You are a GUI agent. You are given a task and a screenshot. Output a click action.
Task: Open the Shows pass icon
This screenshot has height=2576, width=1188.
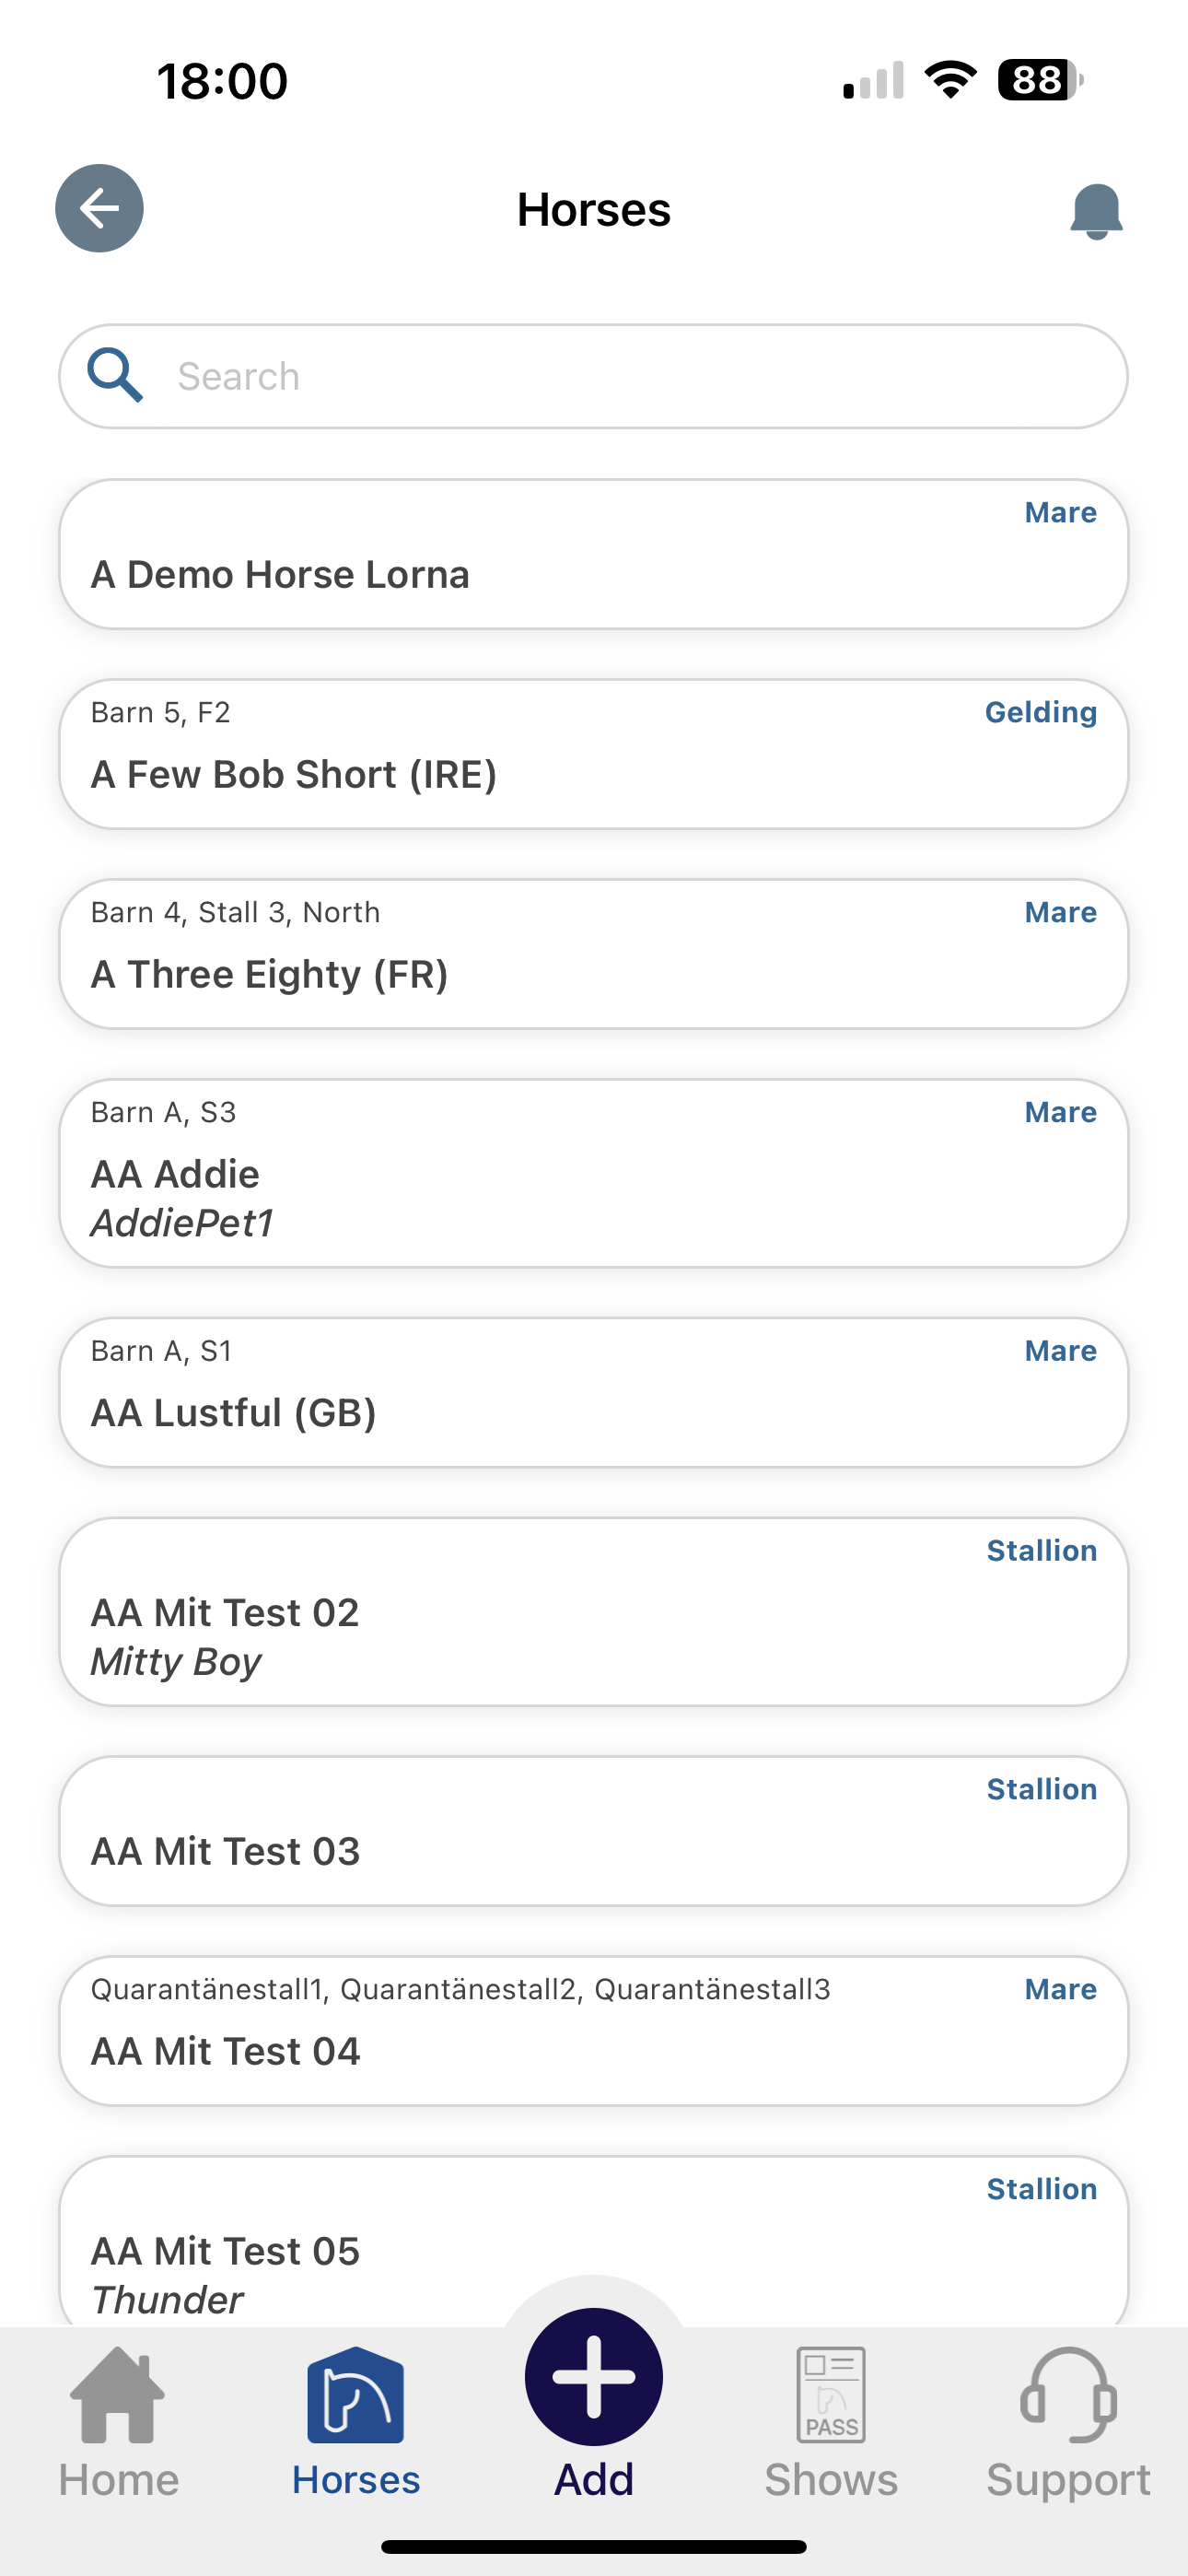831,2394
